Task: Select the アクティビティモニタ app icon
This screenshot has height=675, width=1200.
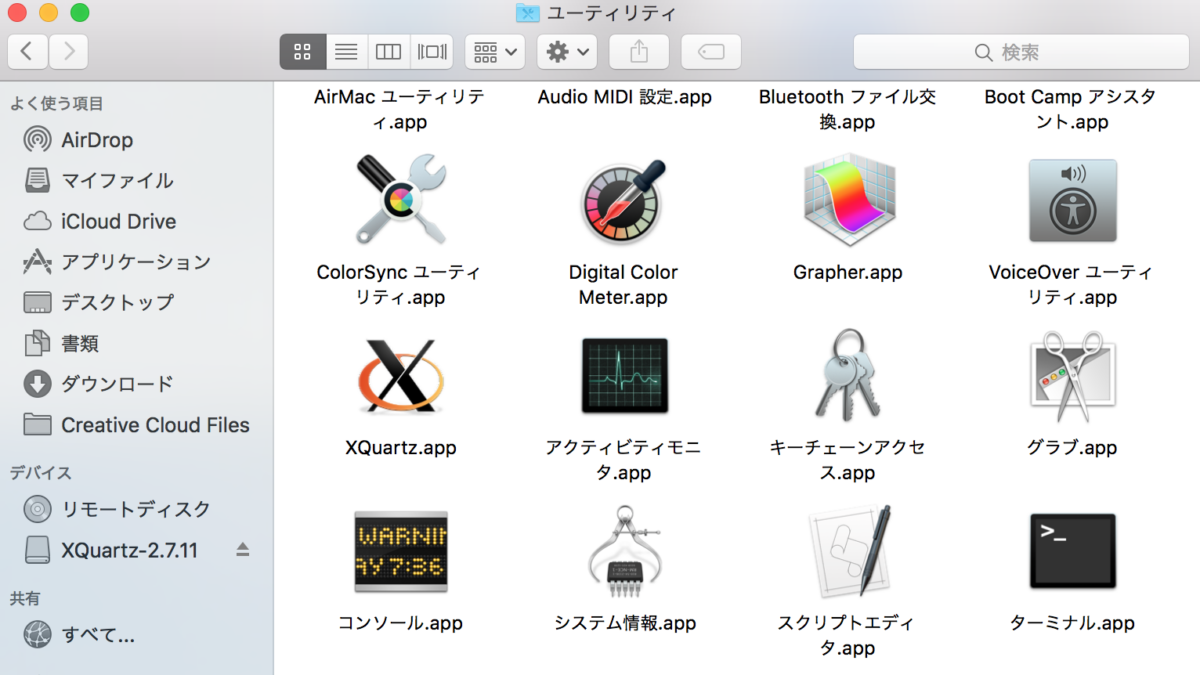Action: [624, 376]
